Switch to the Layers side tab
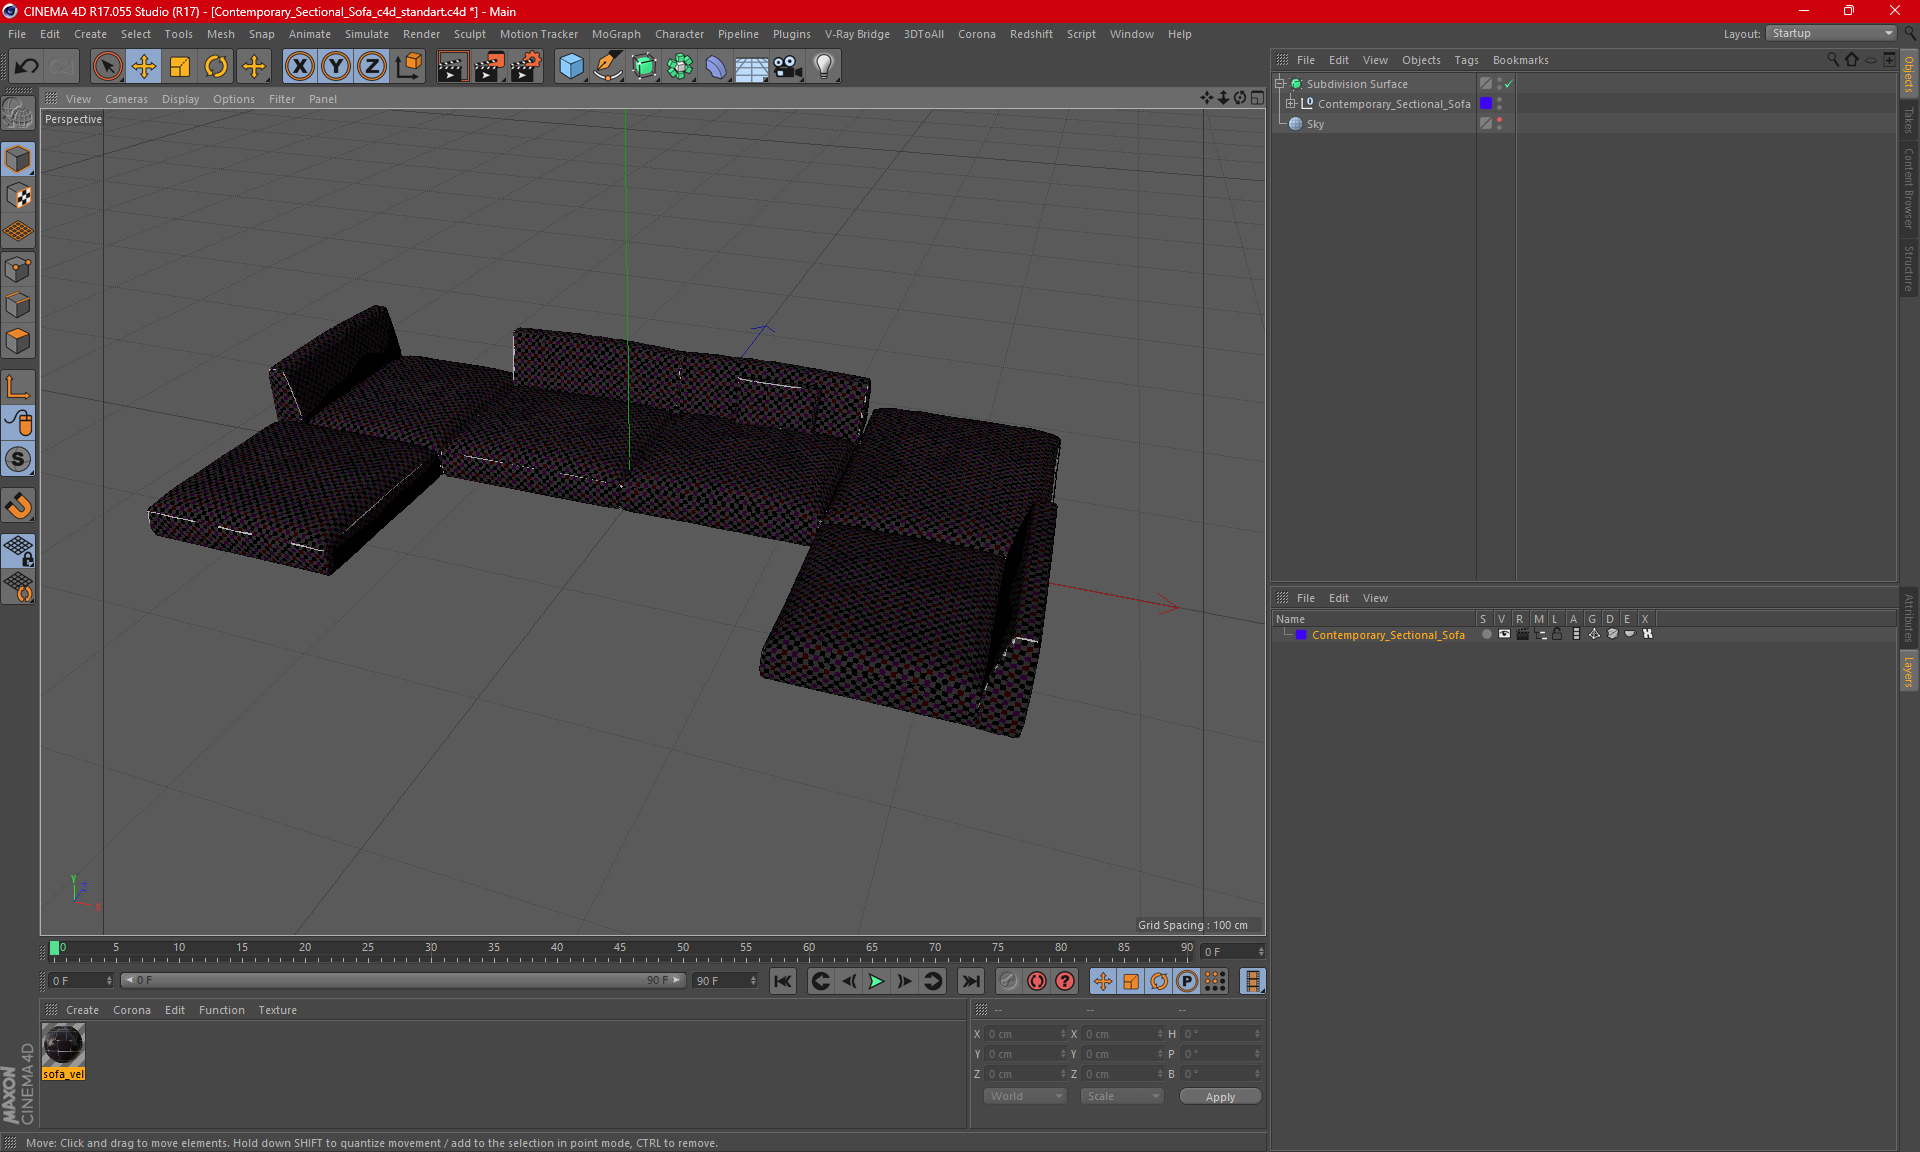This screenshot has width=1920, height=1152. tap(1908, 671)
